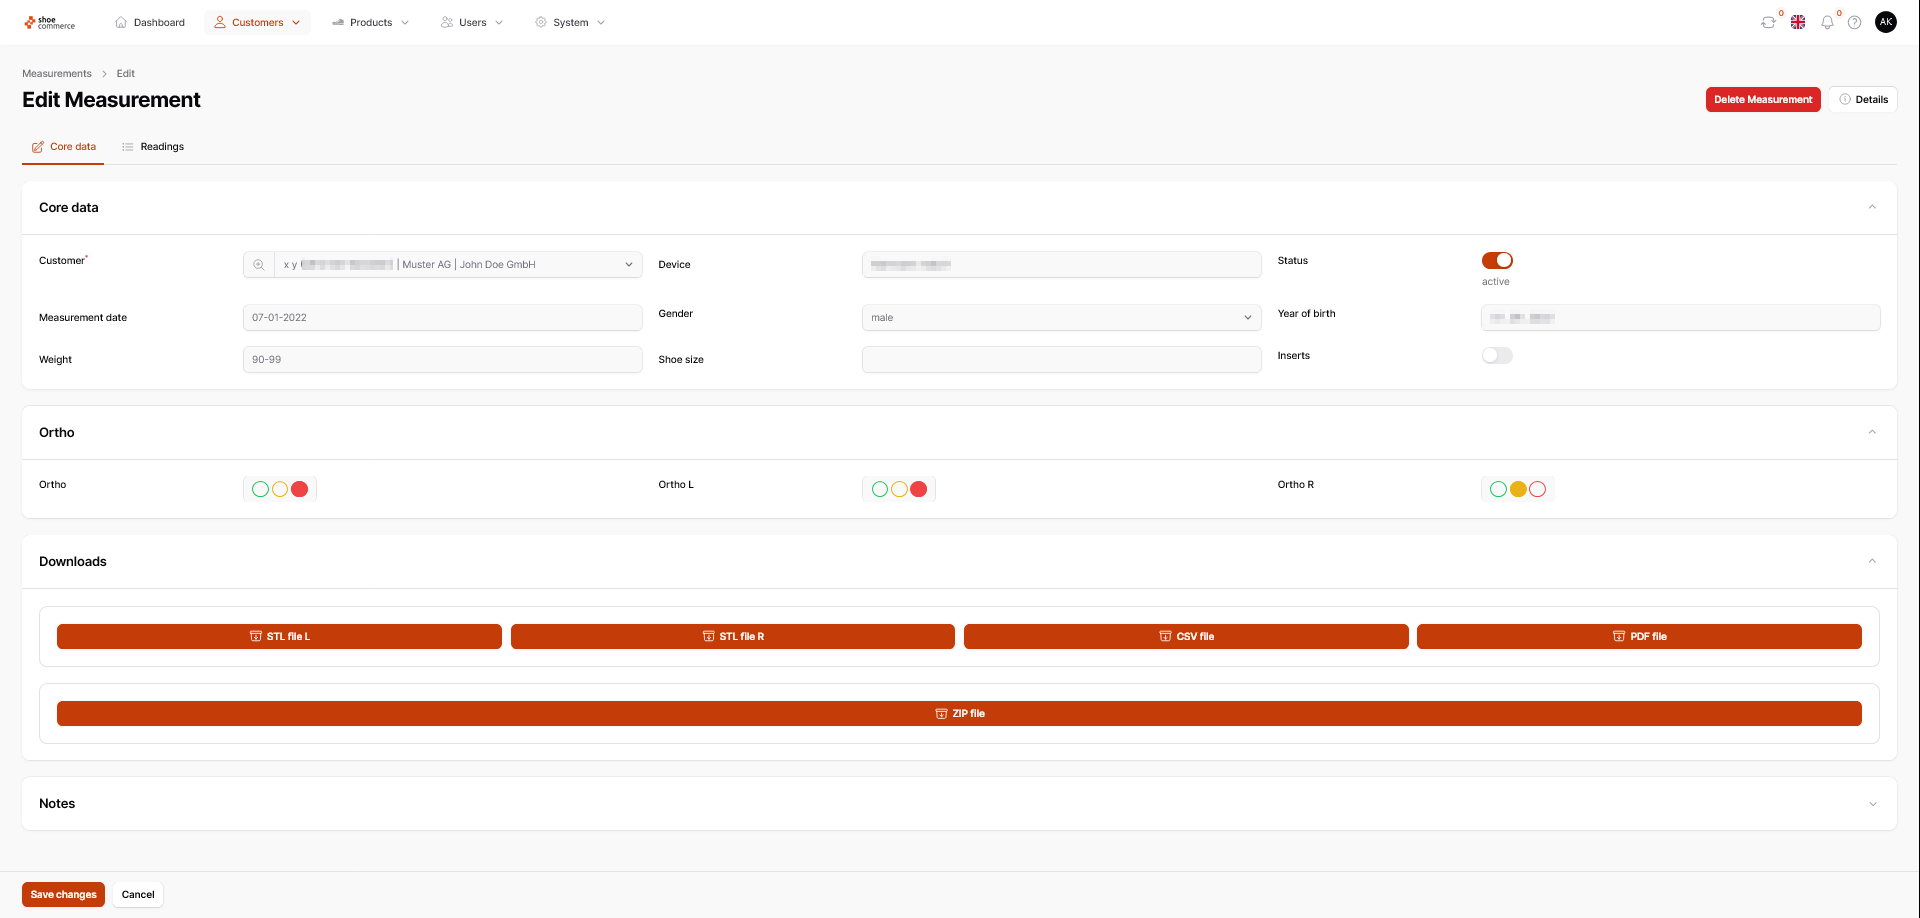Open the Products menu
Viewport: 1920px width, 918px height.
(x=370, y=22)
